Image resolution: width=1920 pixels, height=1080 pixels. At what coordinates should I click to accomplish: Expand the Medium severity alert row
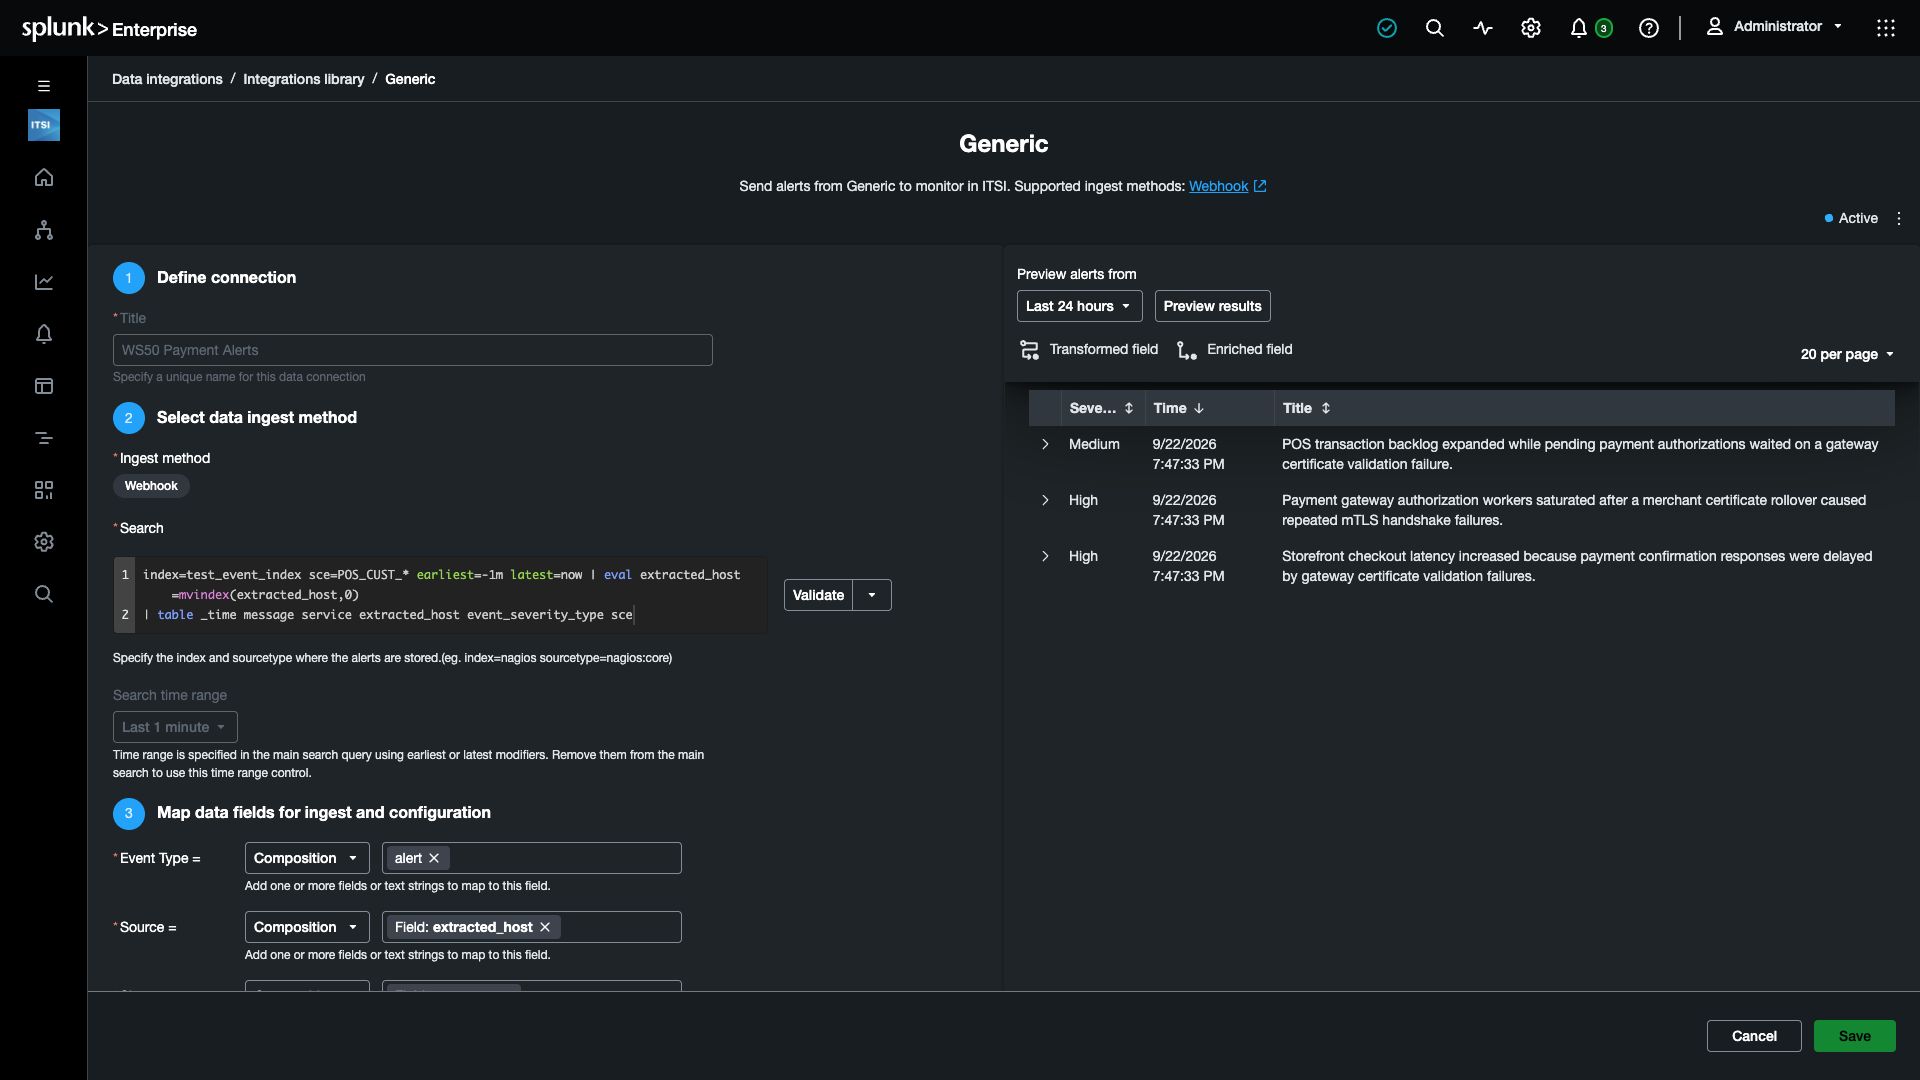point(1045,444)
